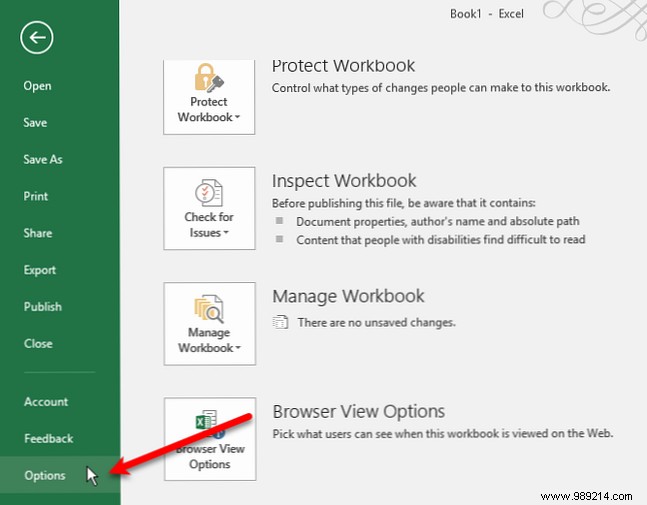Click 'Control what types of changes' description
Viewport: 647px width, 505px height.
click(441, 87)
